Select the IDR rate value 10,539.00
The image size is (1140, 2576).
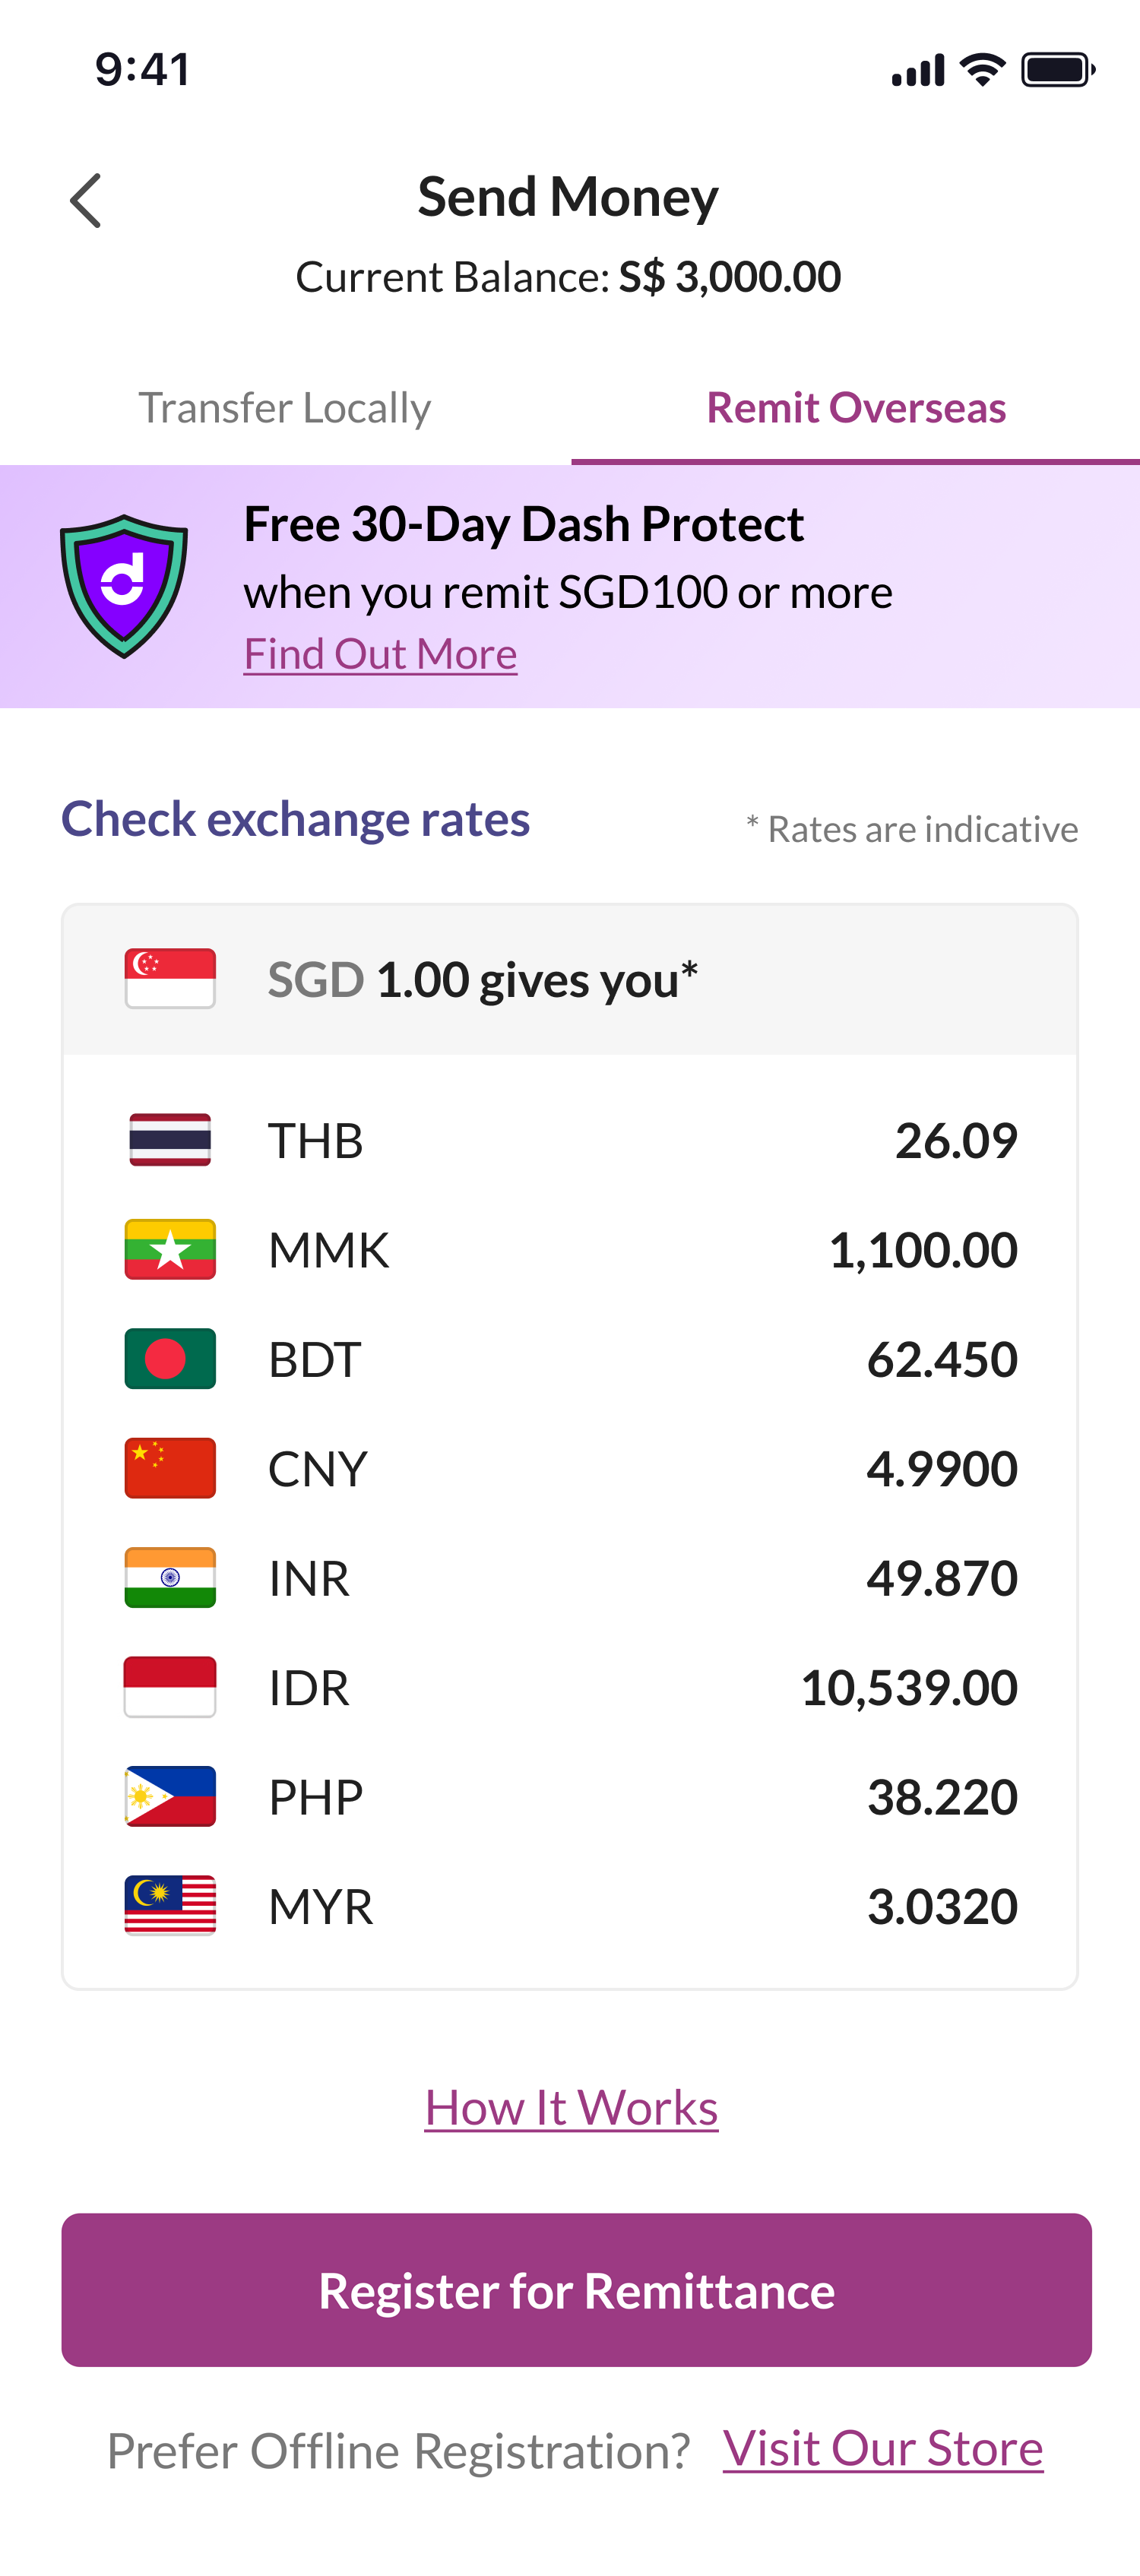908,1688
